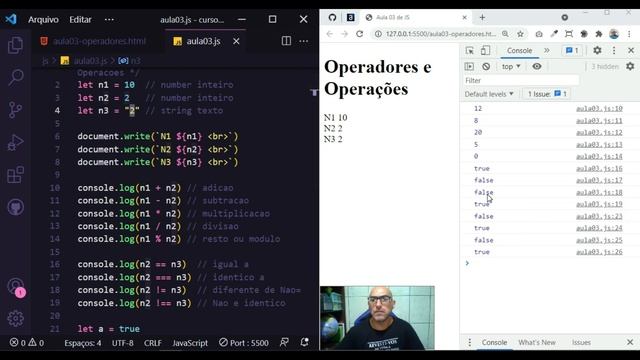
Task: Open the Run and Debug view
Action: coord(16,142)
